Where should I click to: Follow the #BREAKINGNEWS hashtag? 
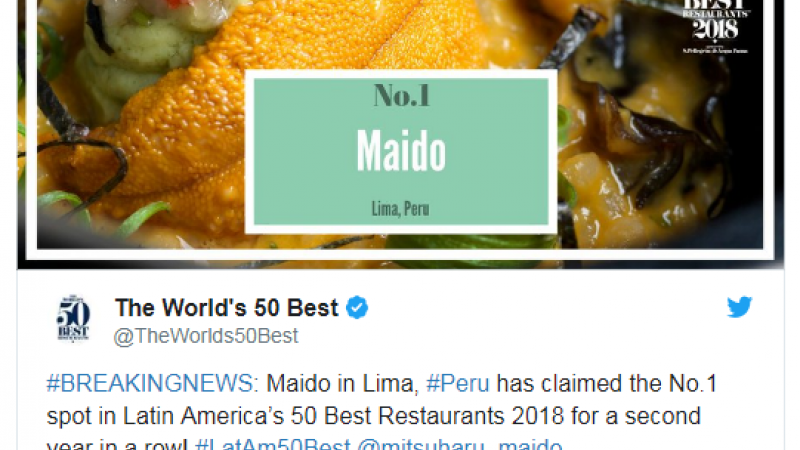pos(153,383)
